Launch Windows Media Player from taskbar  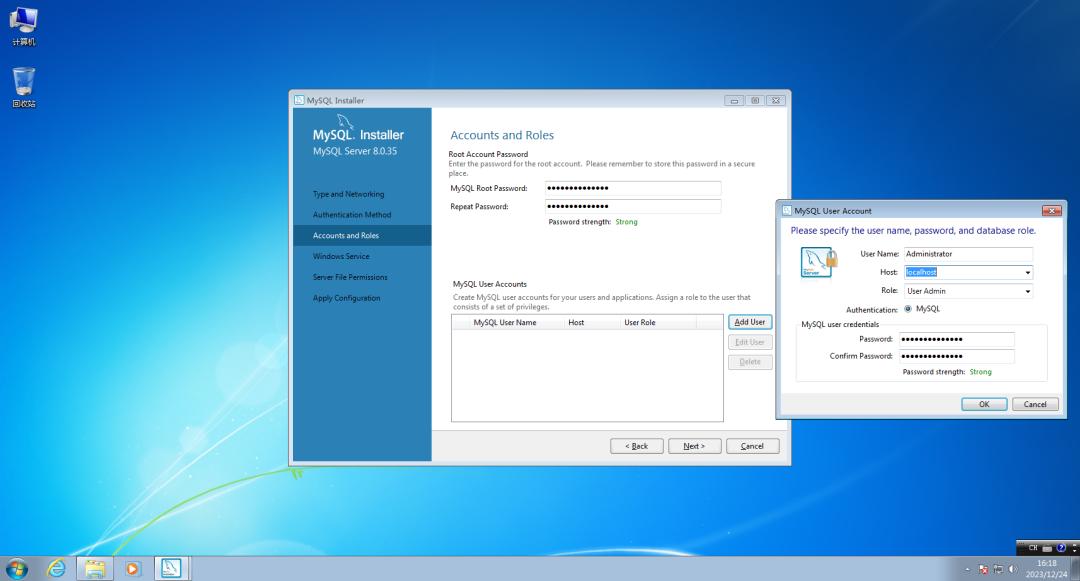[x=132, y=569]
